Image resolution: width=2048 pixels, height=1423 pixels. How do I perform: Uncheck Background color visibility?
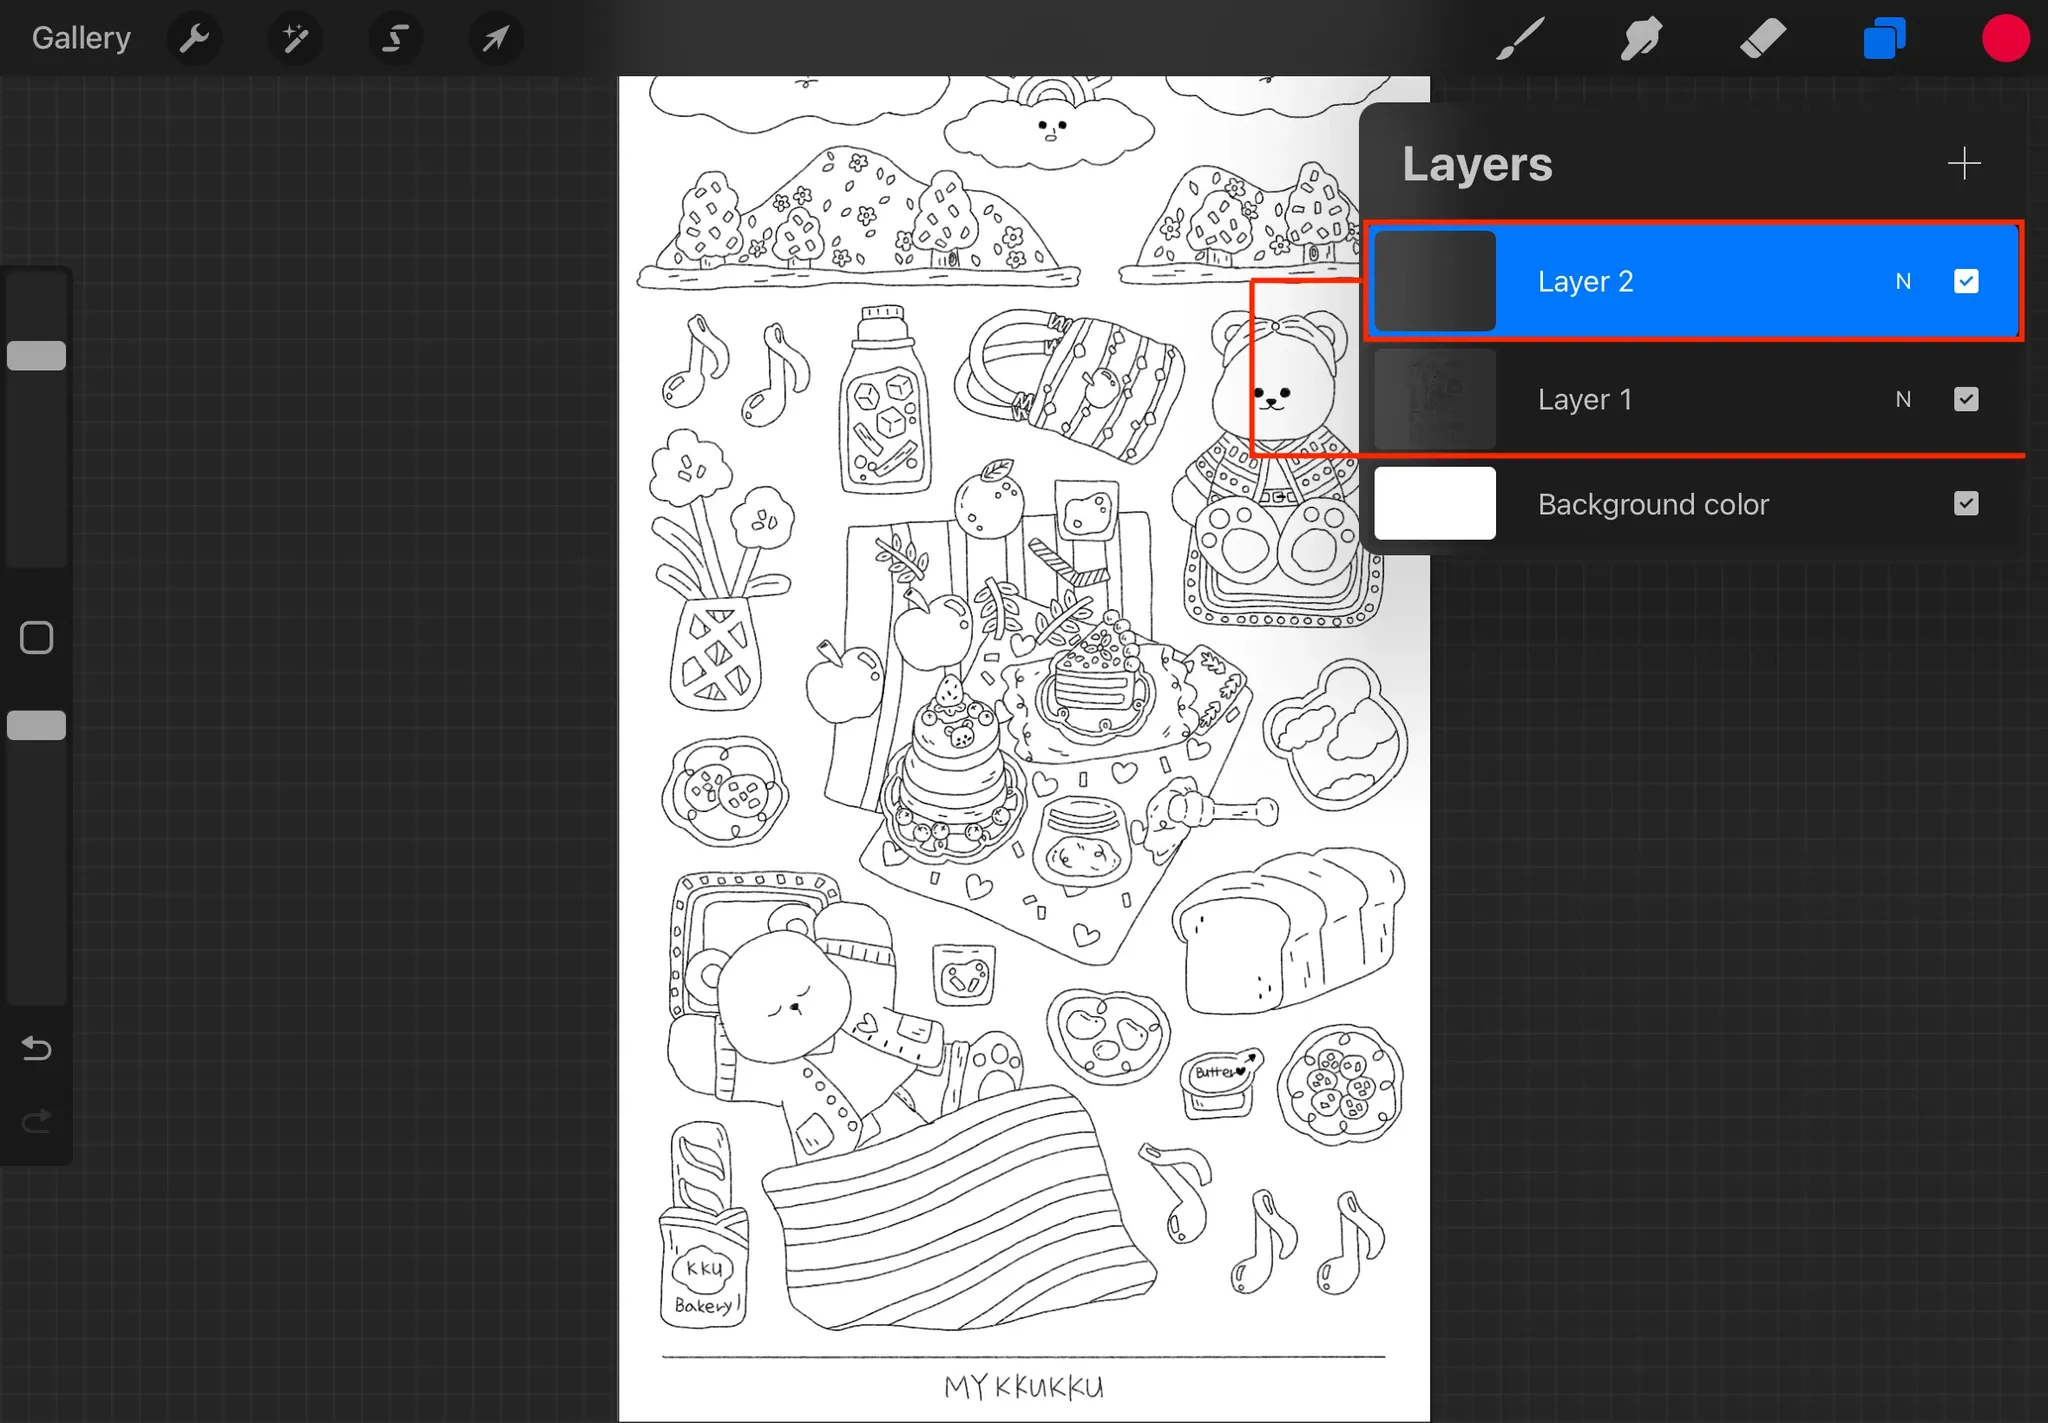click(x=1966, y=503)
